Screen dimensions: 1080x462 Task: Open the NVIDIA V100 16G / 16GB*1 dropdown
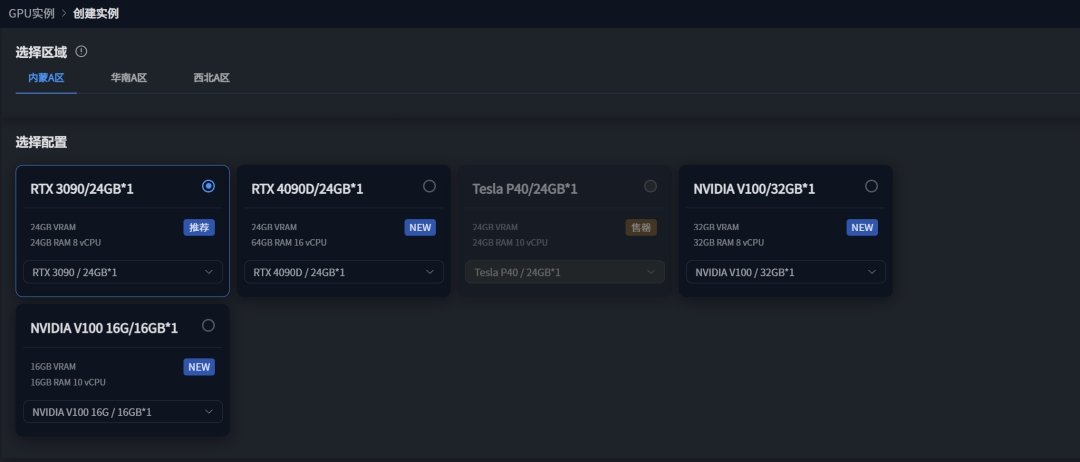tap(123, 412)
